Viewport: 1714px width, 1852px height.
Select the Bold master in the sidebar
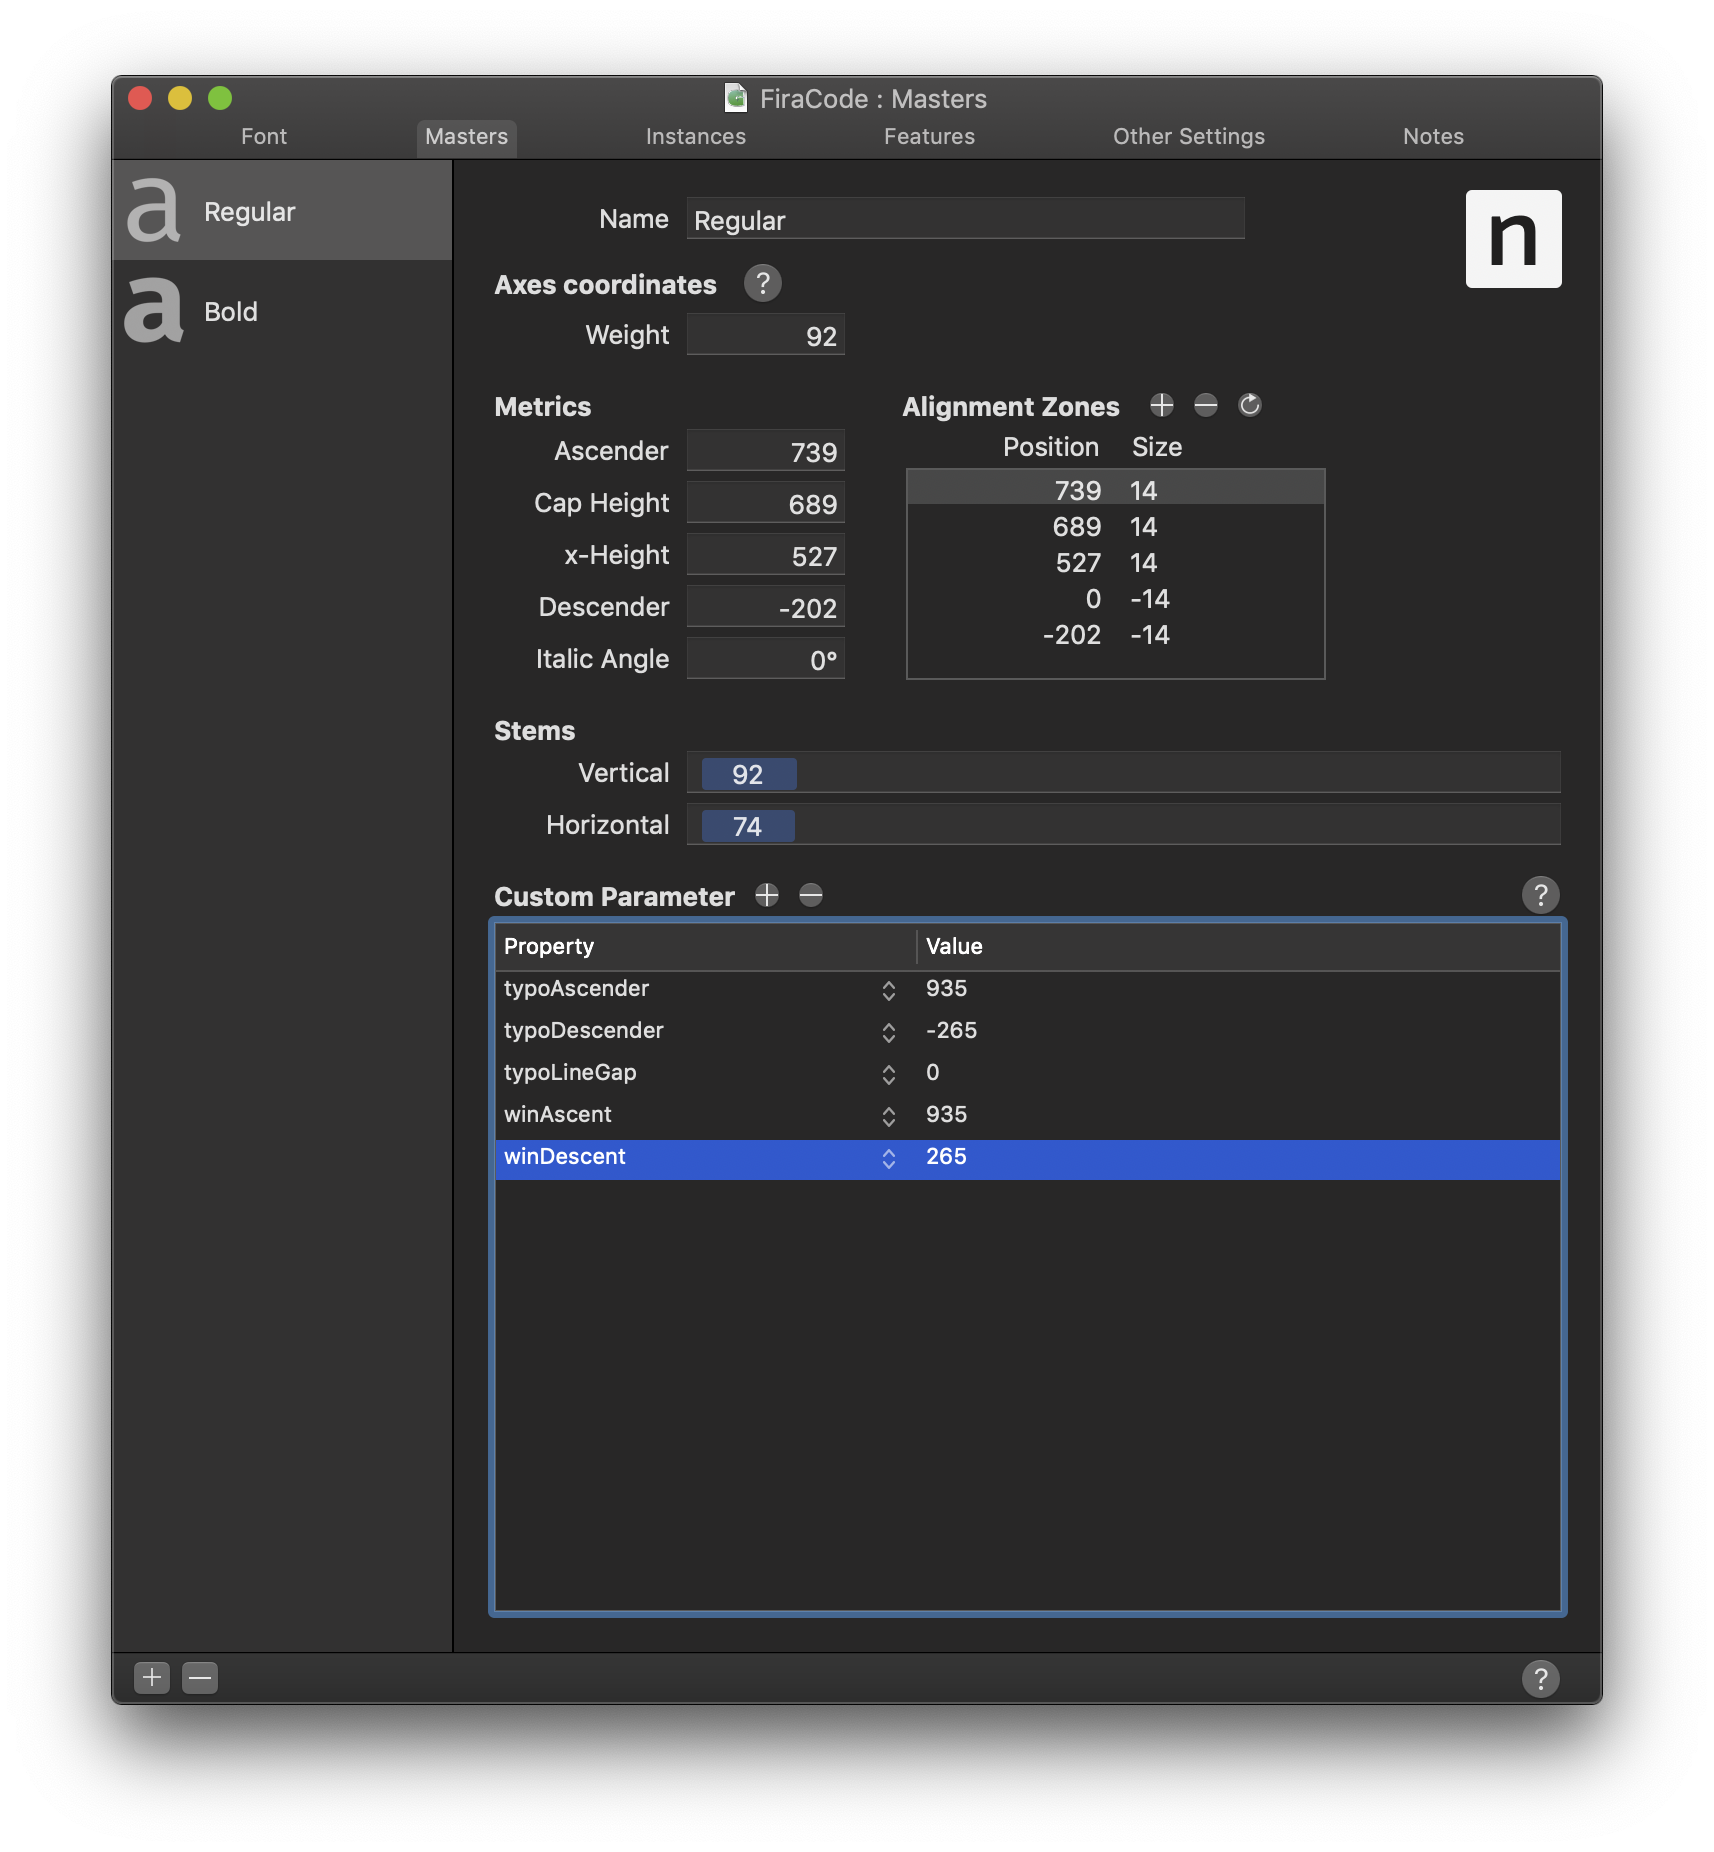click(281, 311)
